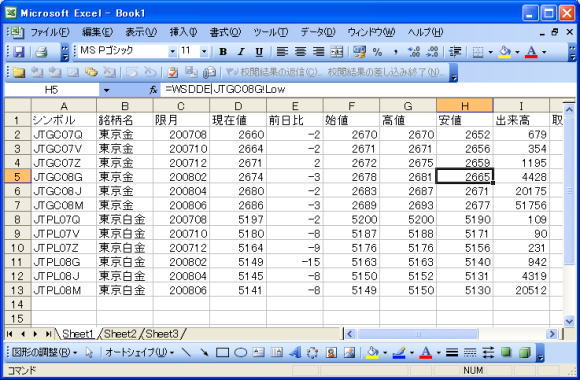Open the ファイル (File) menu

[x=50, y=32]
